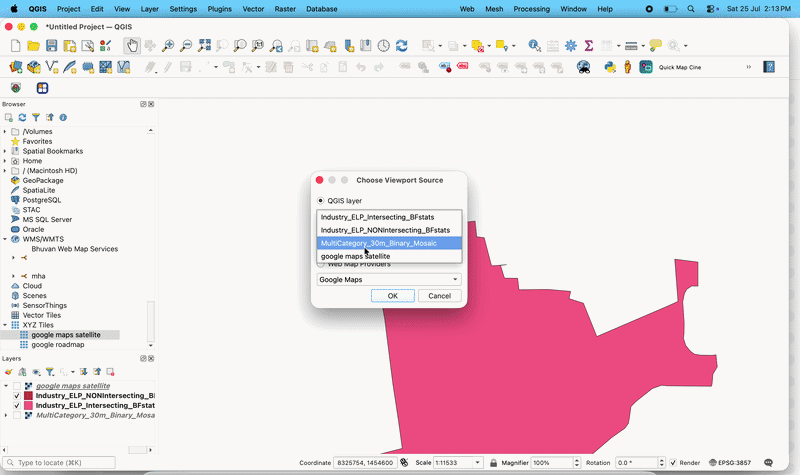The width and height of the screenshot is (800, 475).
Task: Collapse the XYZ Tiles browser node
Action: pyautogui.click(x=5, y=325)
